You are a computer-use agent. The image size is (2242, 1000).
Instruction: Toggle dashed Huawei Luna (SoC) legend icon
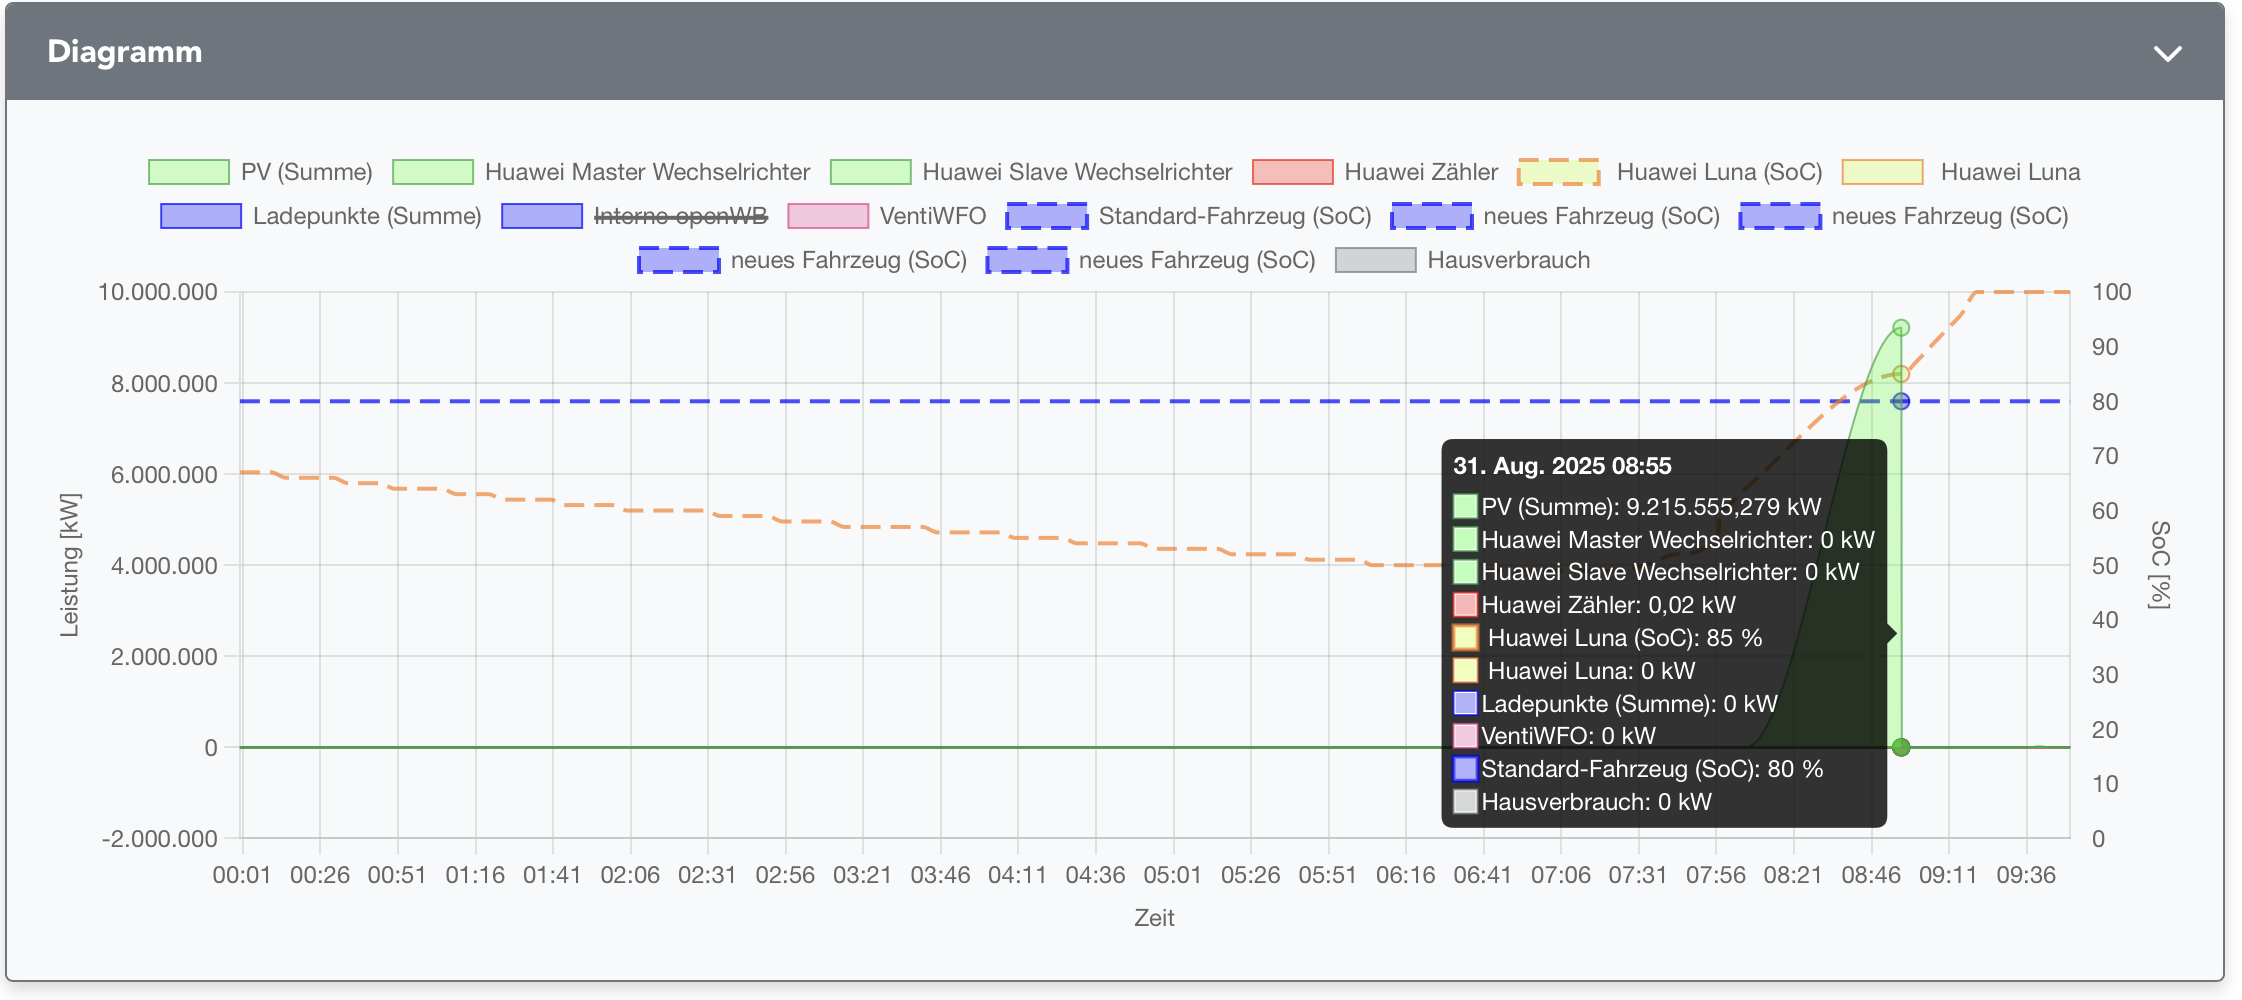pos(1558,172)
